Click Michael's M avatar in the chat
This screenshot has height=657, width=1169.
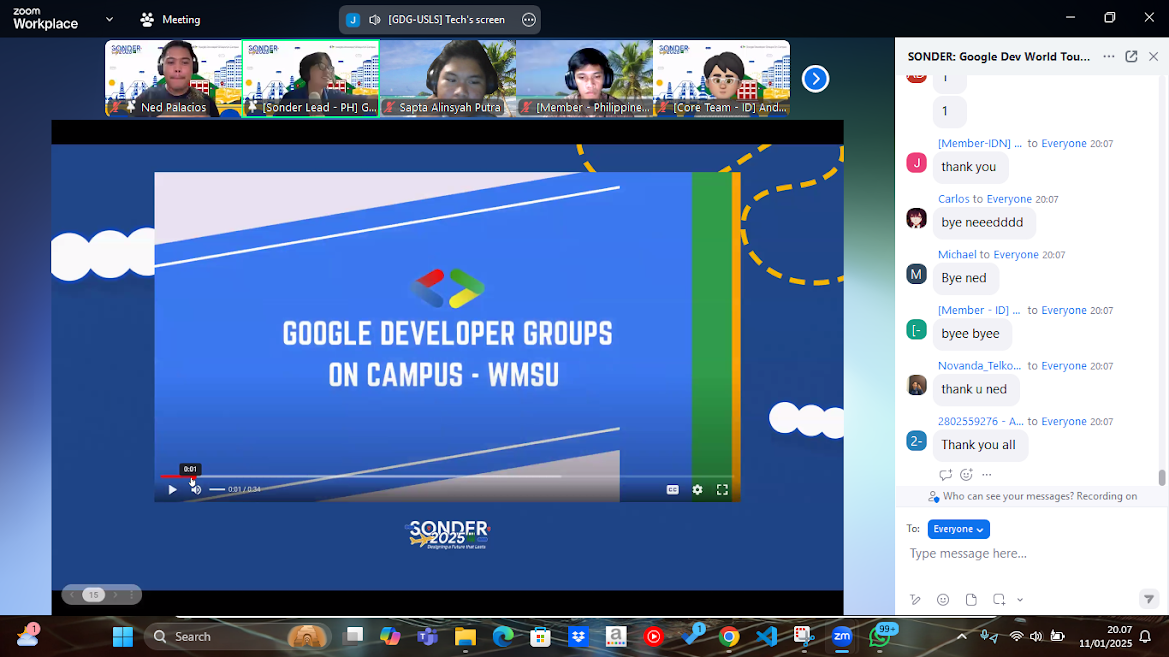click(x=916, y=274)
